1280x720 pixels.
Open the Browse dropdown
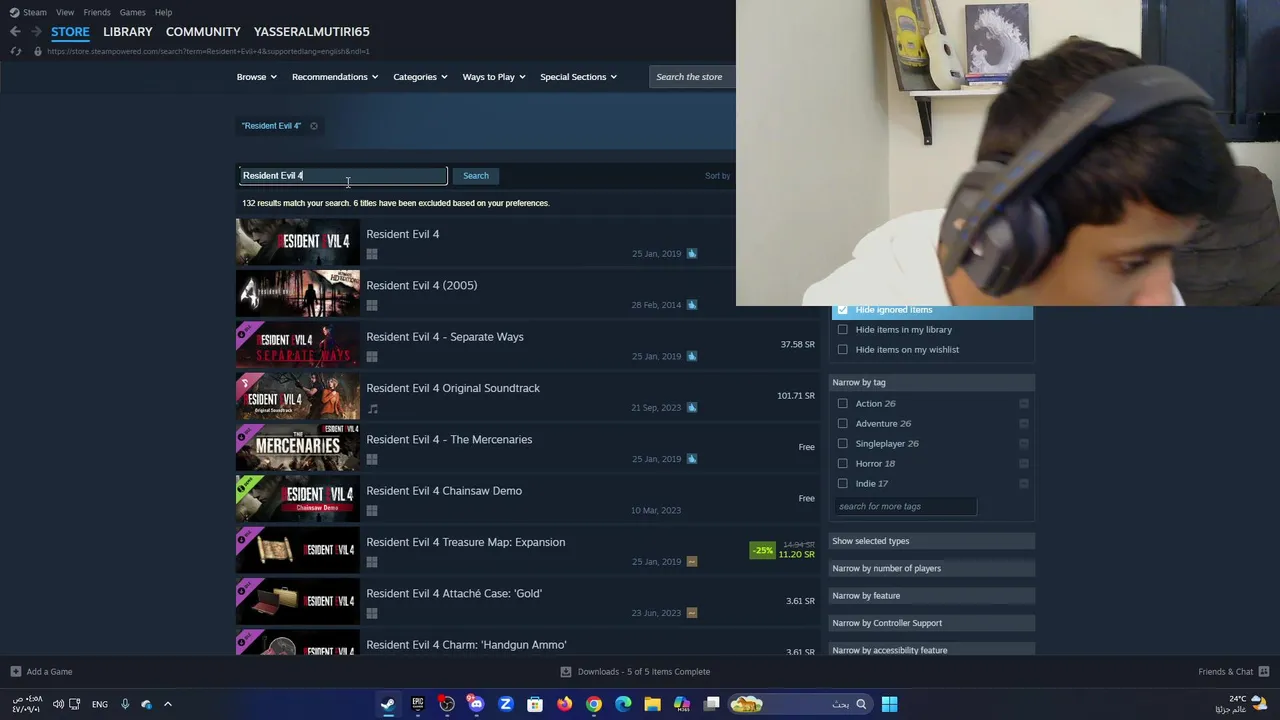click(256, 77)
